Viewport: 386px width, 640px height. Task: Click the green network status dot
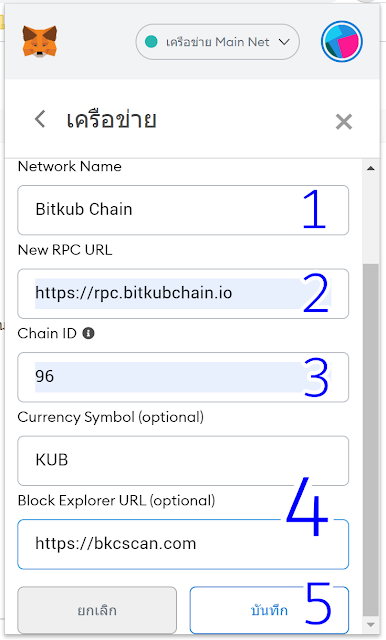coord(151,42)
